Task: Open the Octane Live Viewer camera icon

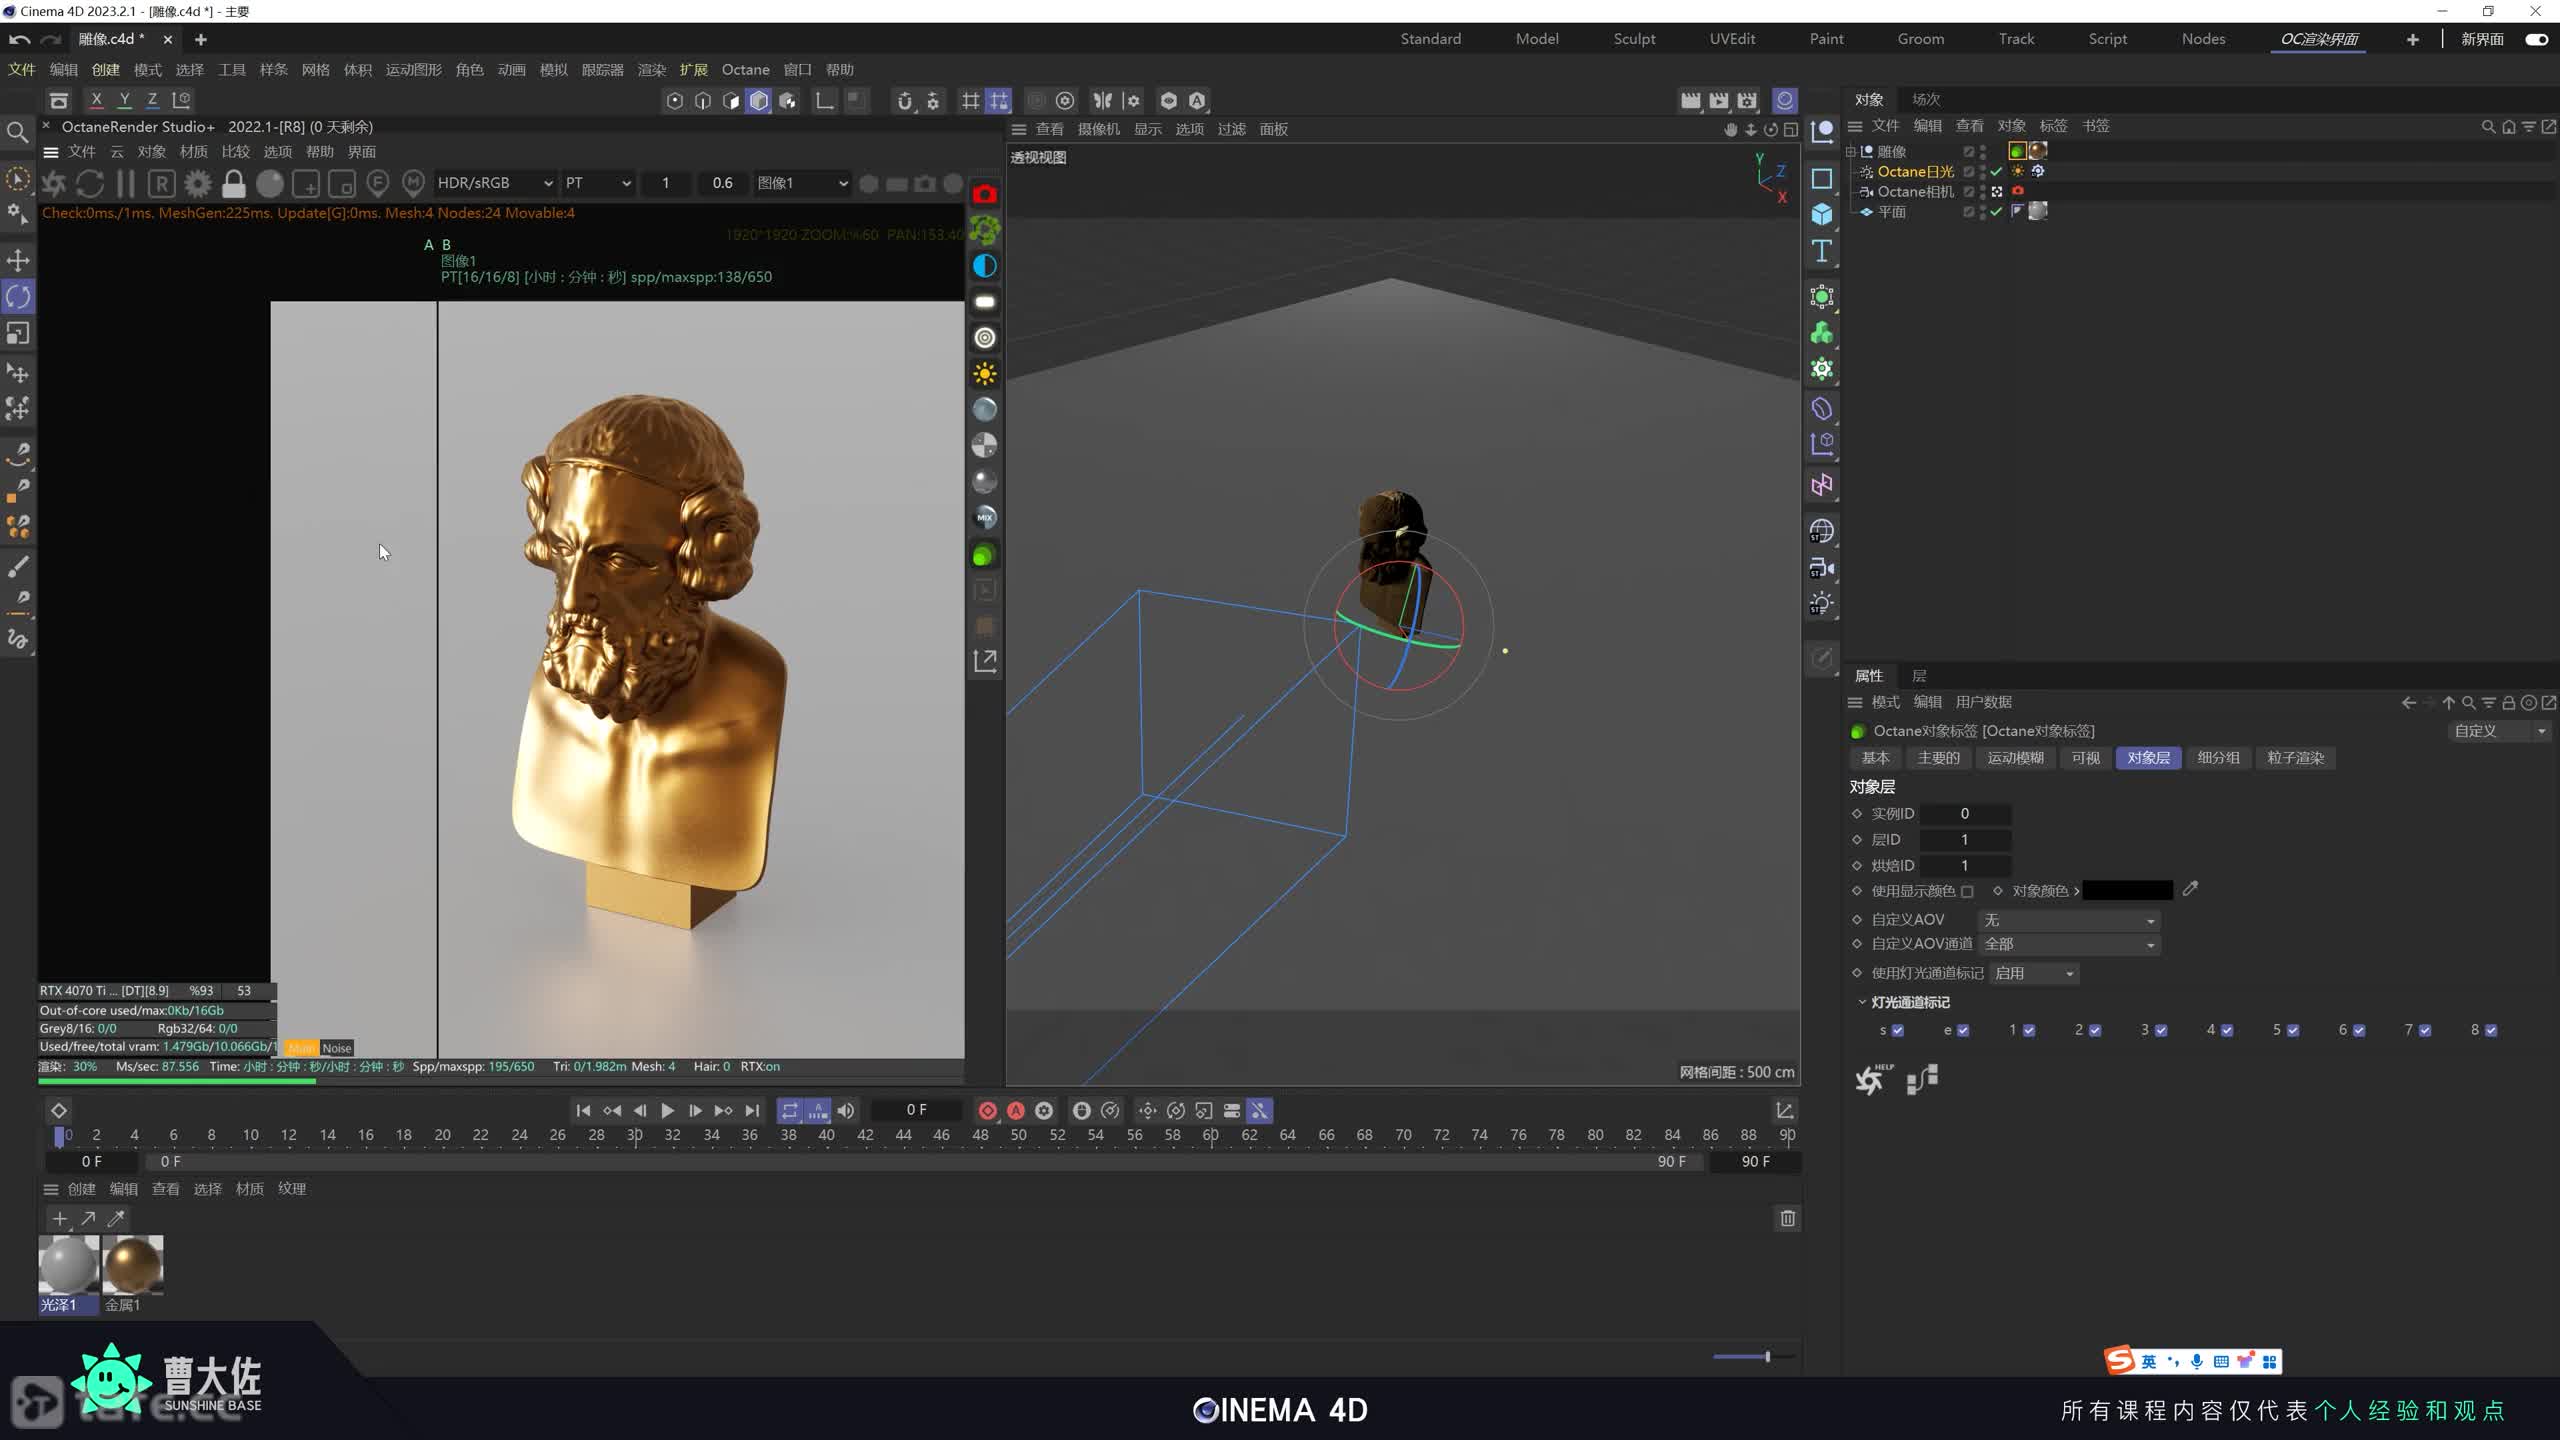Action: 984,194
